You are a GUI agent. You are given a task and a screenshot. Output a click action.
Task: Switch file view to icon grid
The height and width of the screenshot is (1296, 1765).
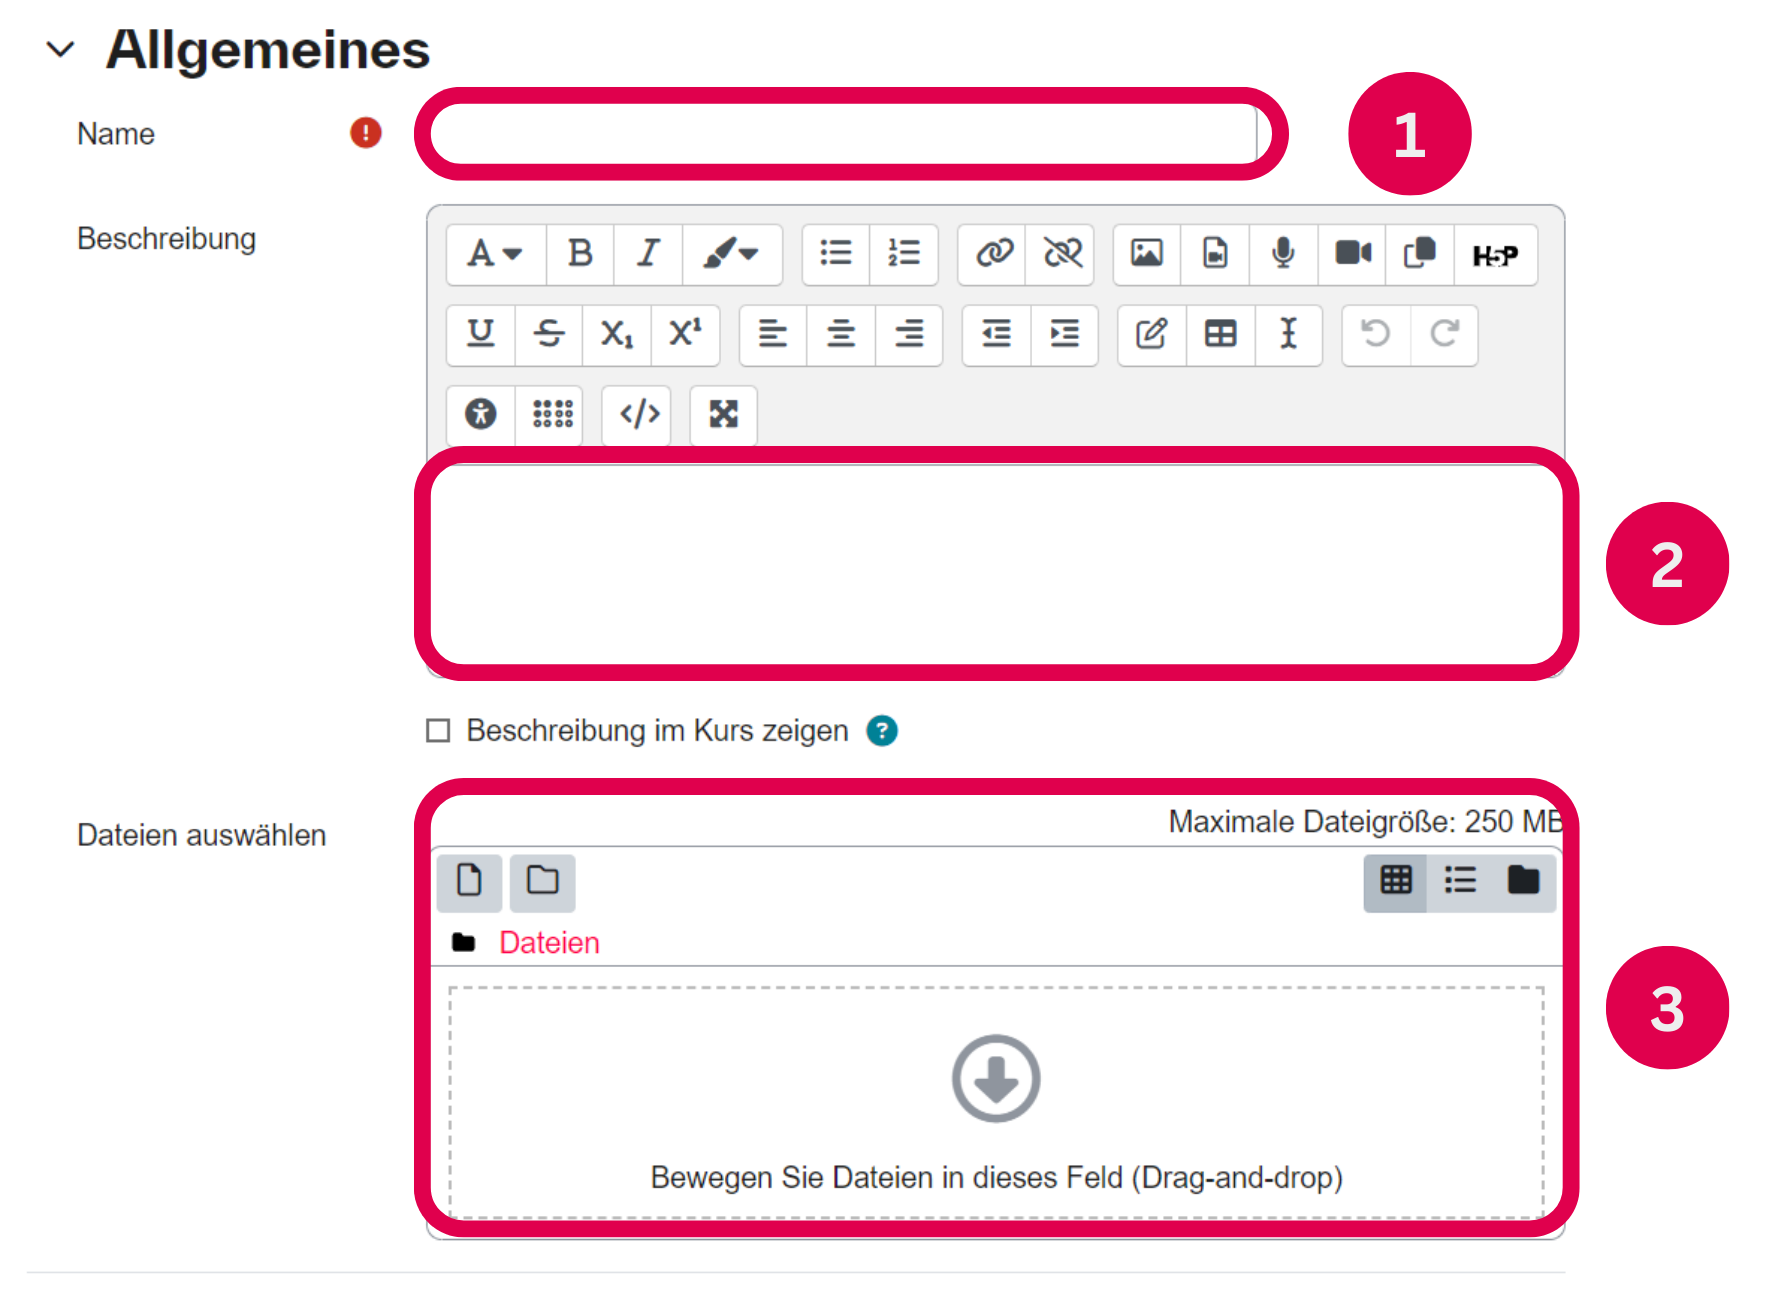click(1396, 881)
